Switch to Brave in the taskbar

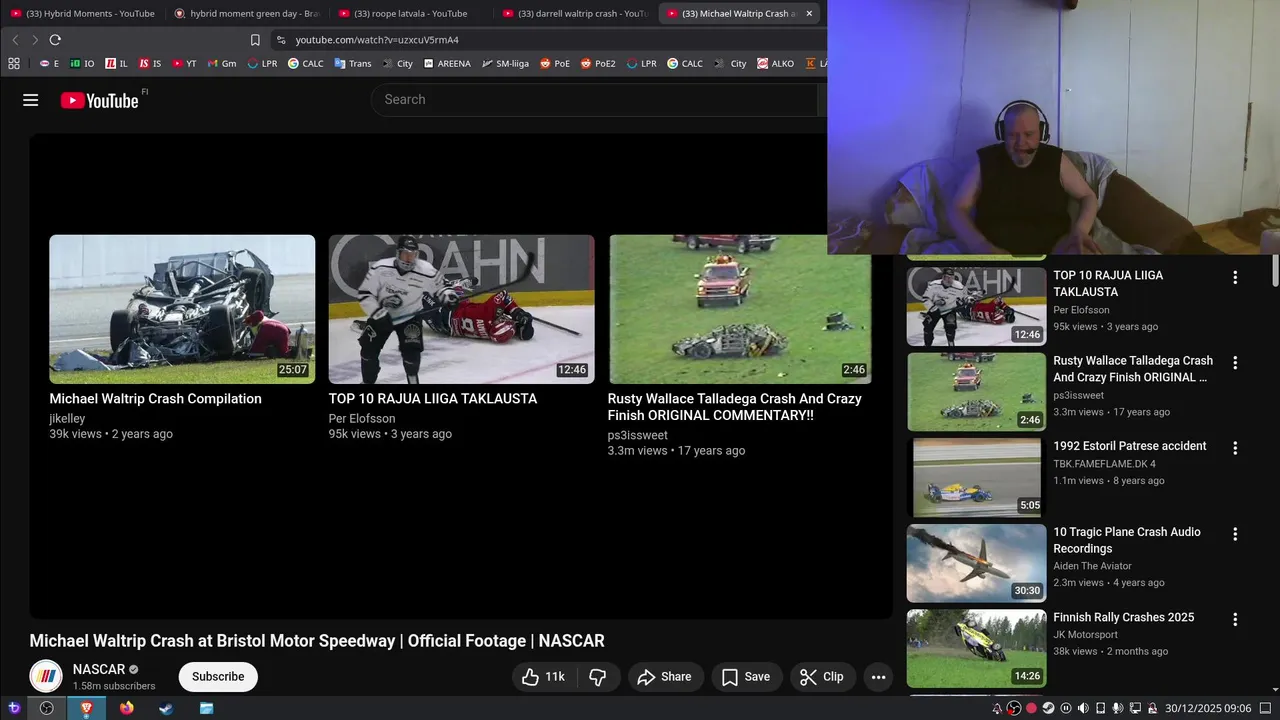point(86,708)
